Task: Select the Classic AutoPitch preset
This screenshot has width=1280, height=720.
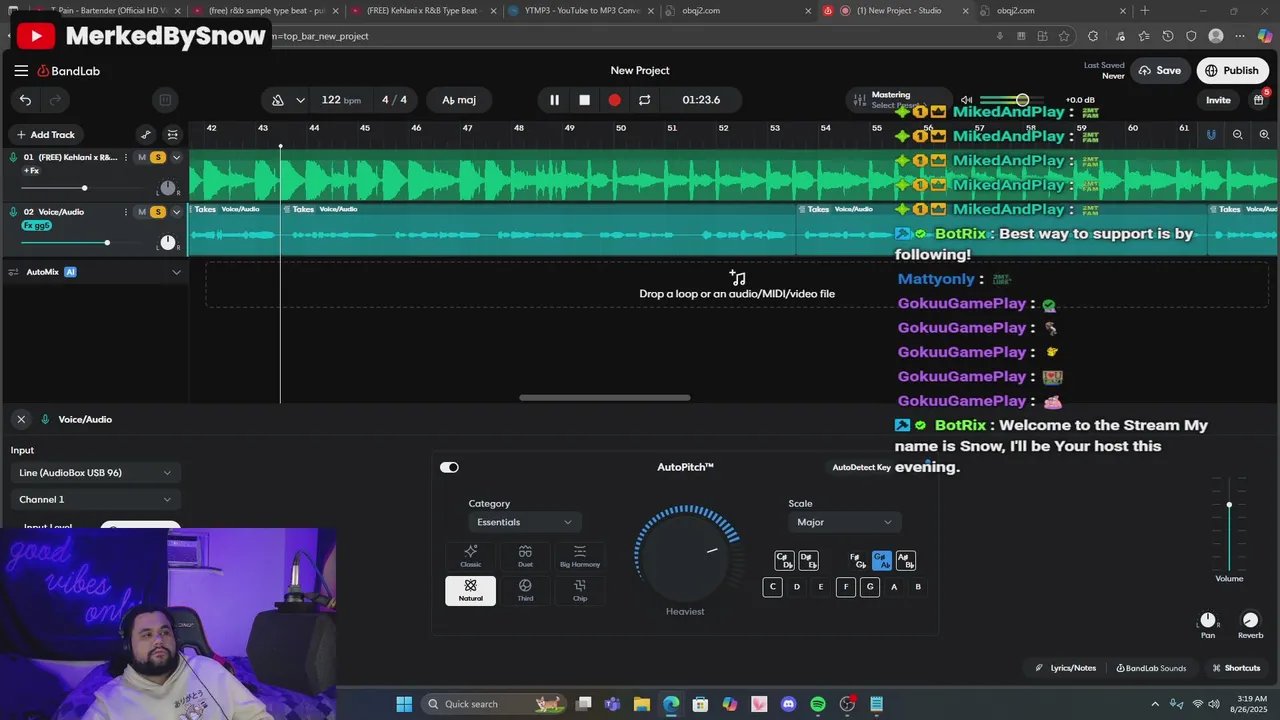Action: pos(470,556)
